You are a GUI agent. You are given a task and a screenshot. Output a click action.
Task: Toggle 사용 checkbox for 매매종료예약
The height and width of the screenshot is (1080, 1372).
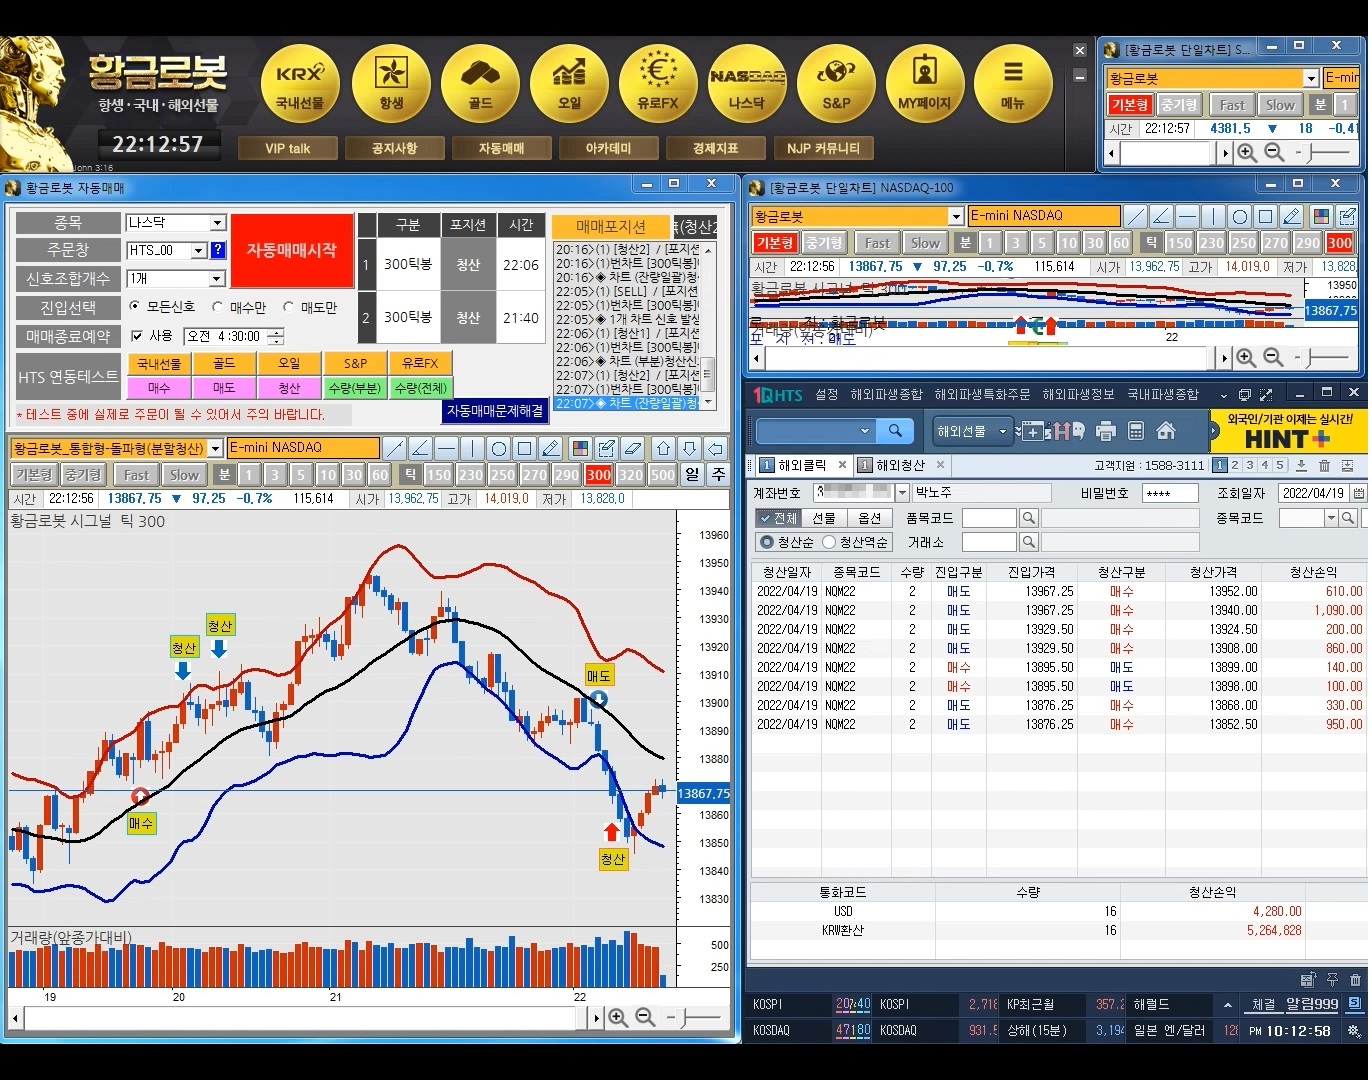point(138,336)
